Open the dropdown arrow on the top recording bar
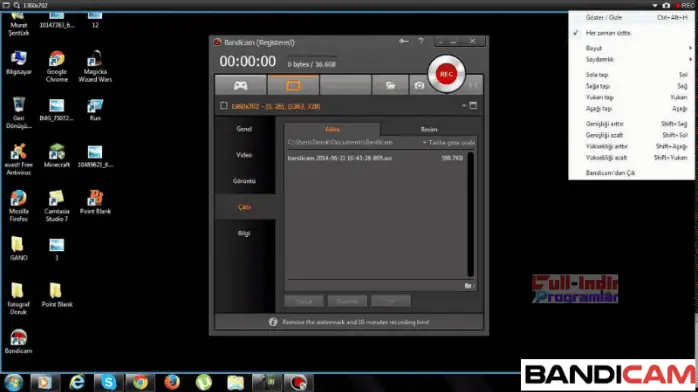The height and width of the screenshot is (392, 698). click(655, 5)
